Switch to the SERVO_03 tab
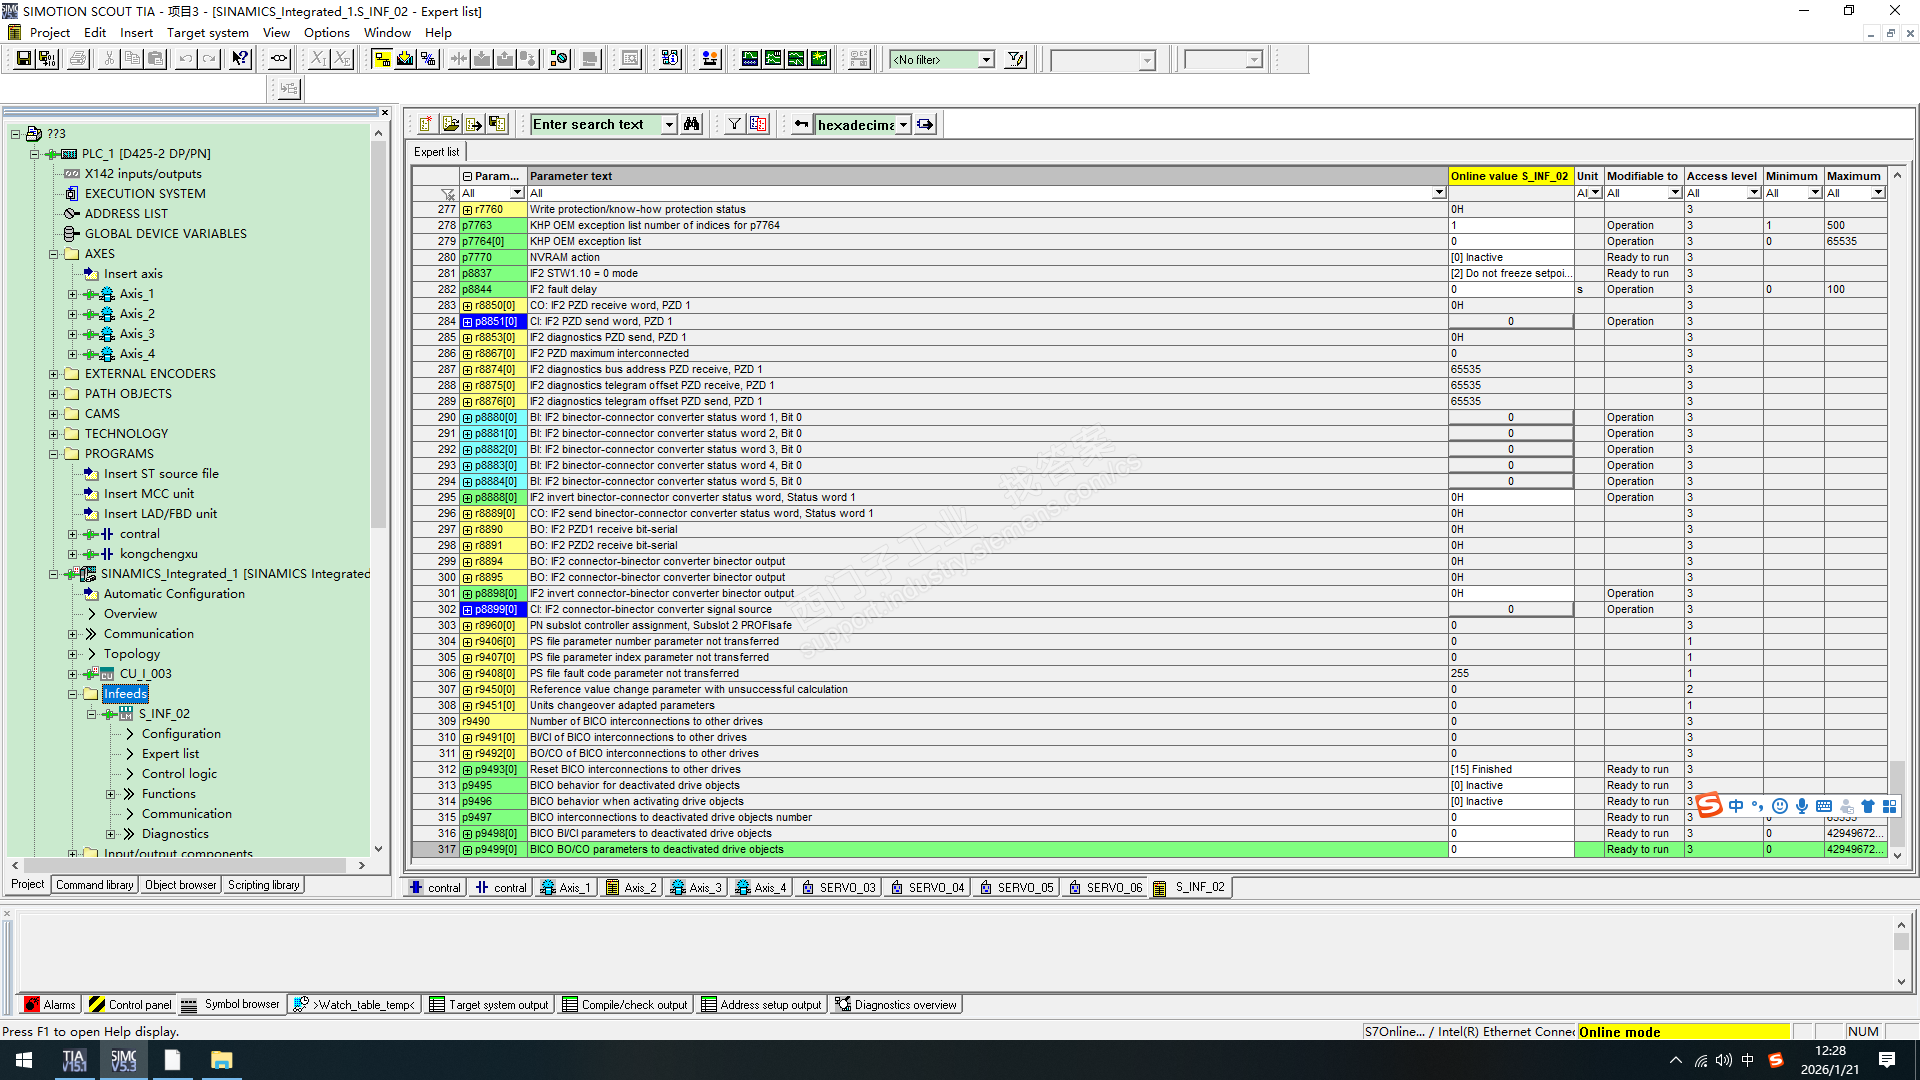 coord(839,887)
